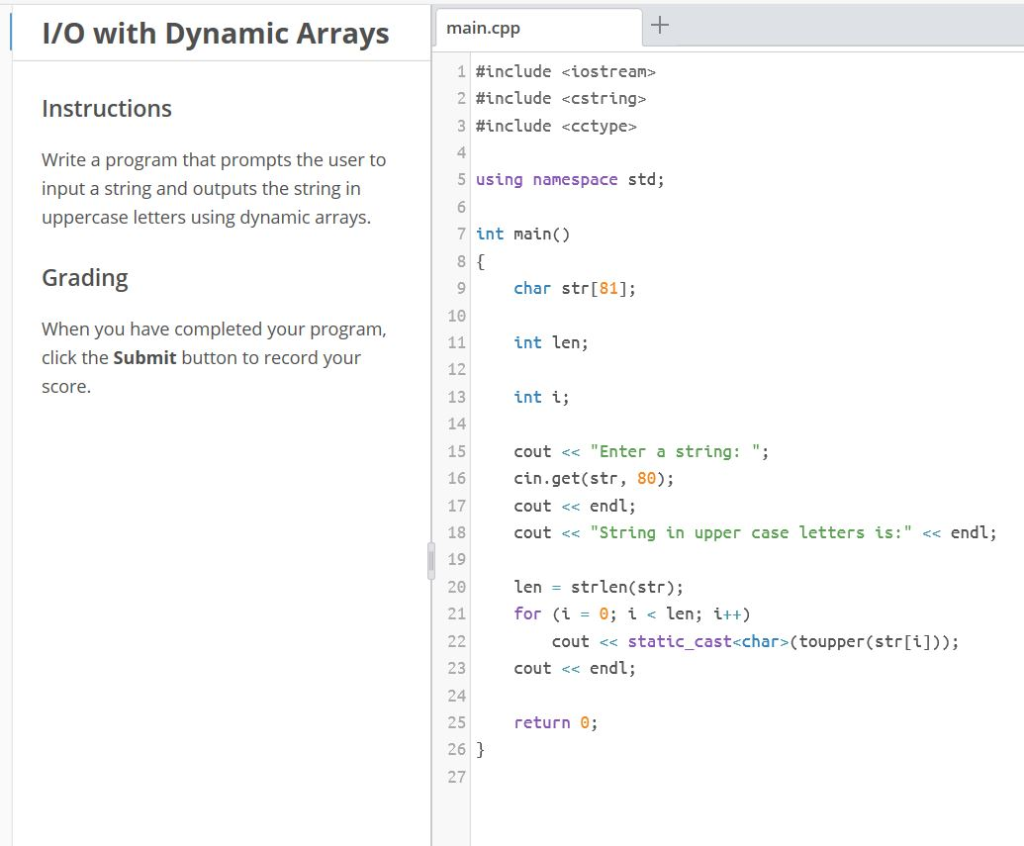The width and height of the screenshot is (1024, 846).
Task: Click line number 16 in the gutter
Action: [456, 478]
